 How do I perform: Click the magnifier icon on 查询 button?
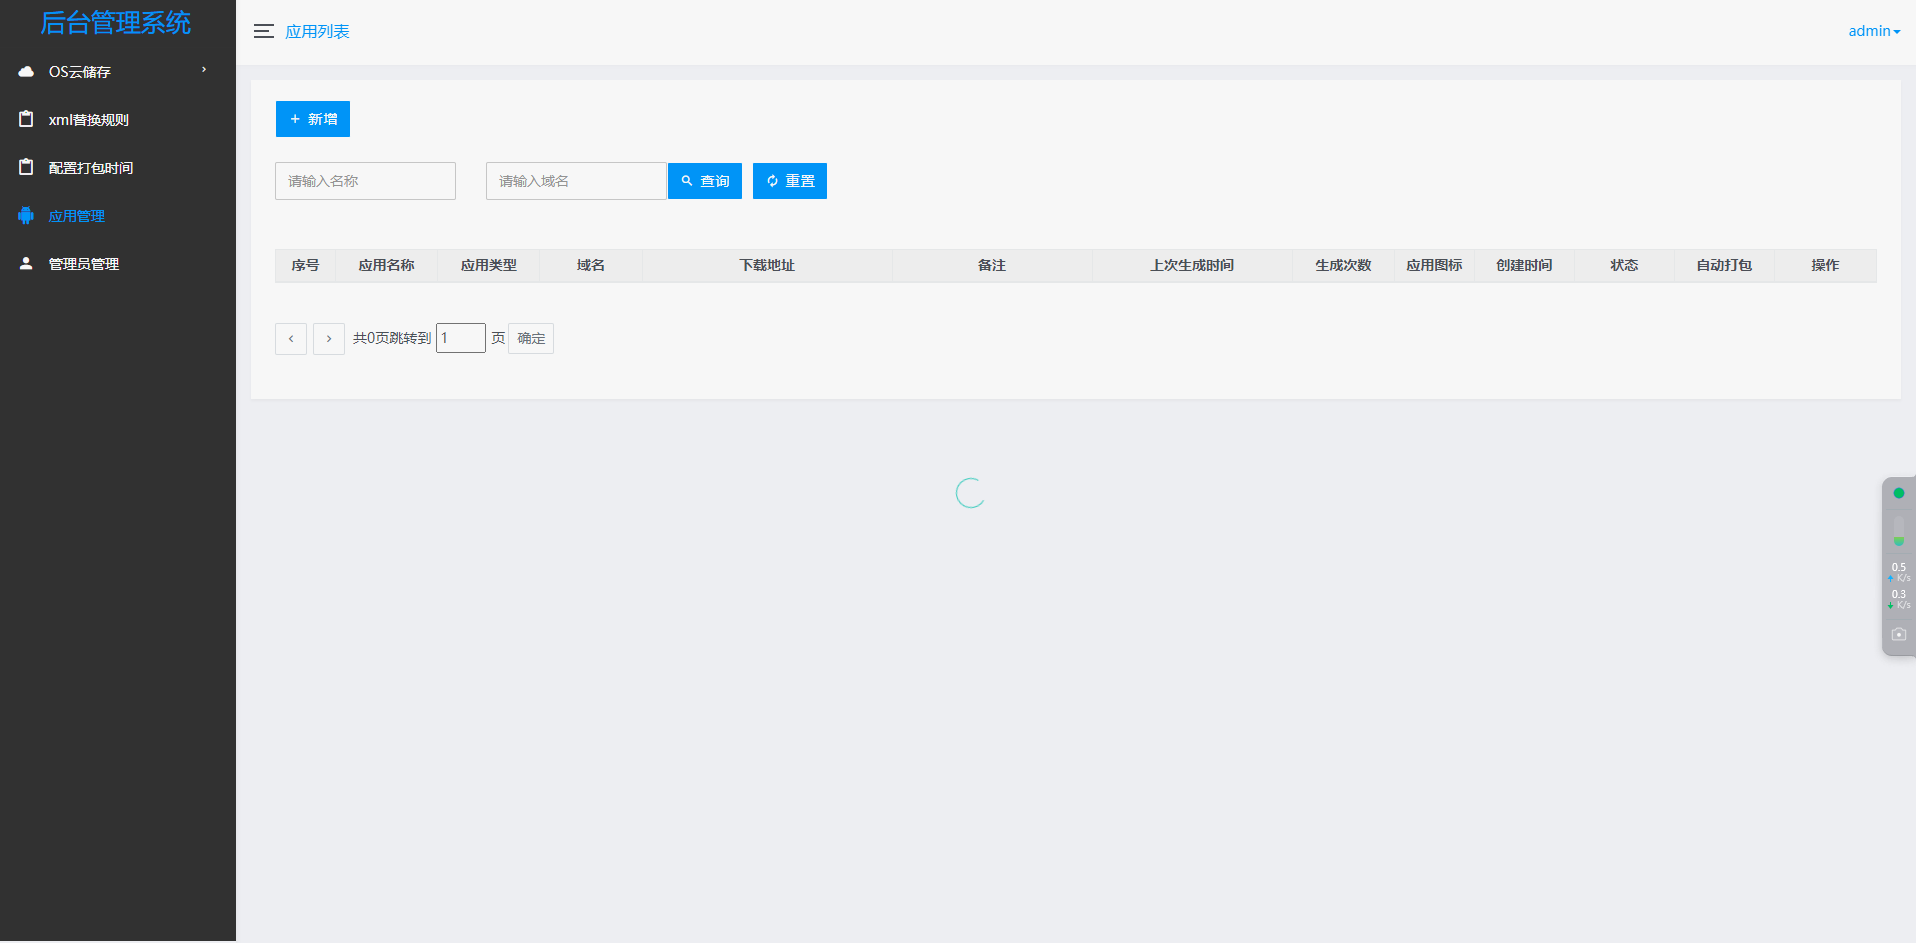click(685, 181)
